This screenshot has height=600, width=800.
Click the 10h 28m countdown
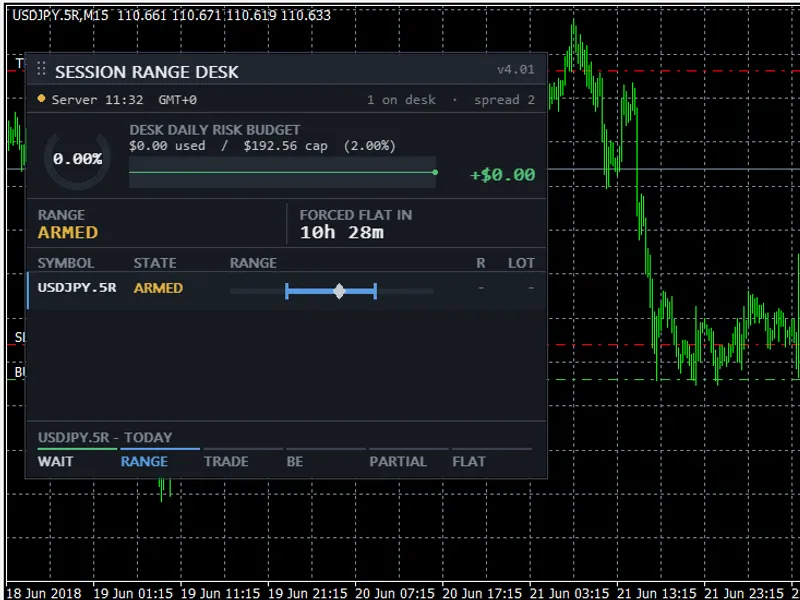tap(342, 233)
